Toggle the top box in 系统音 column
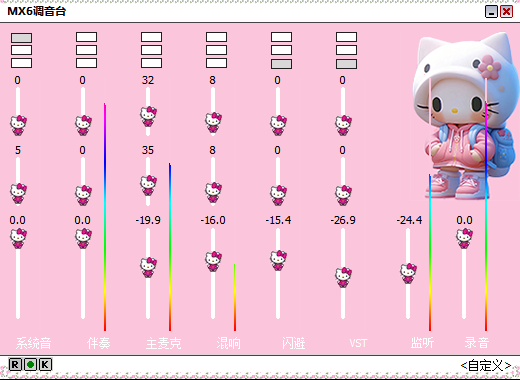The height and width of the screenshot is (380, 520). [22, 38]
